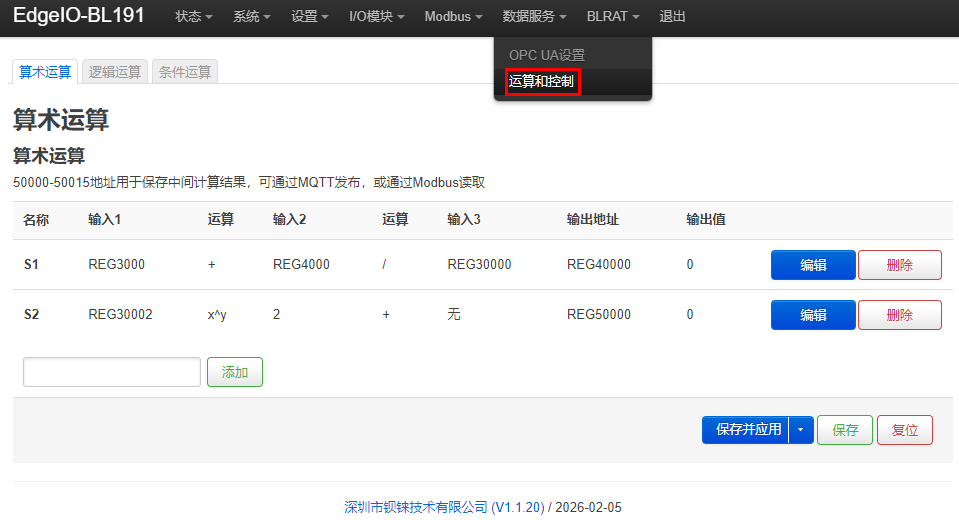Click REG50000 output address cell
This screenshot has width=959, height=520.
coord(599,314)
